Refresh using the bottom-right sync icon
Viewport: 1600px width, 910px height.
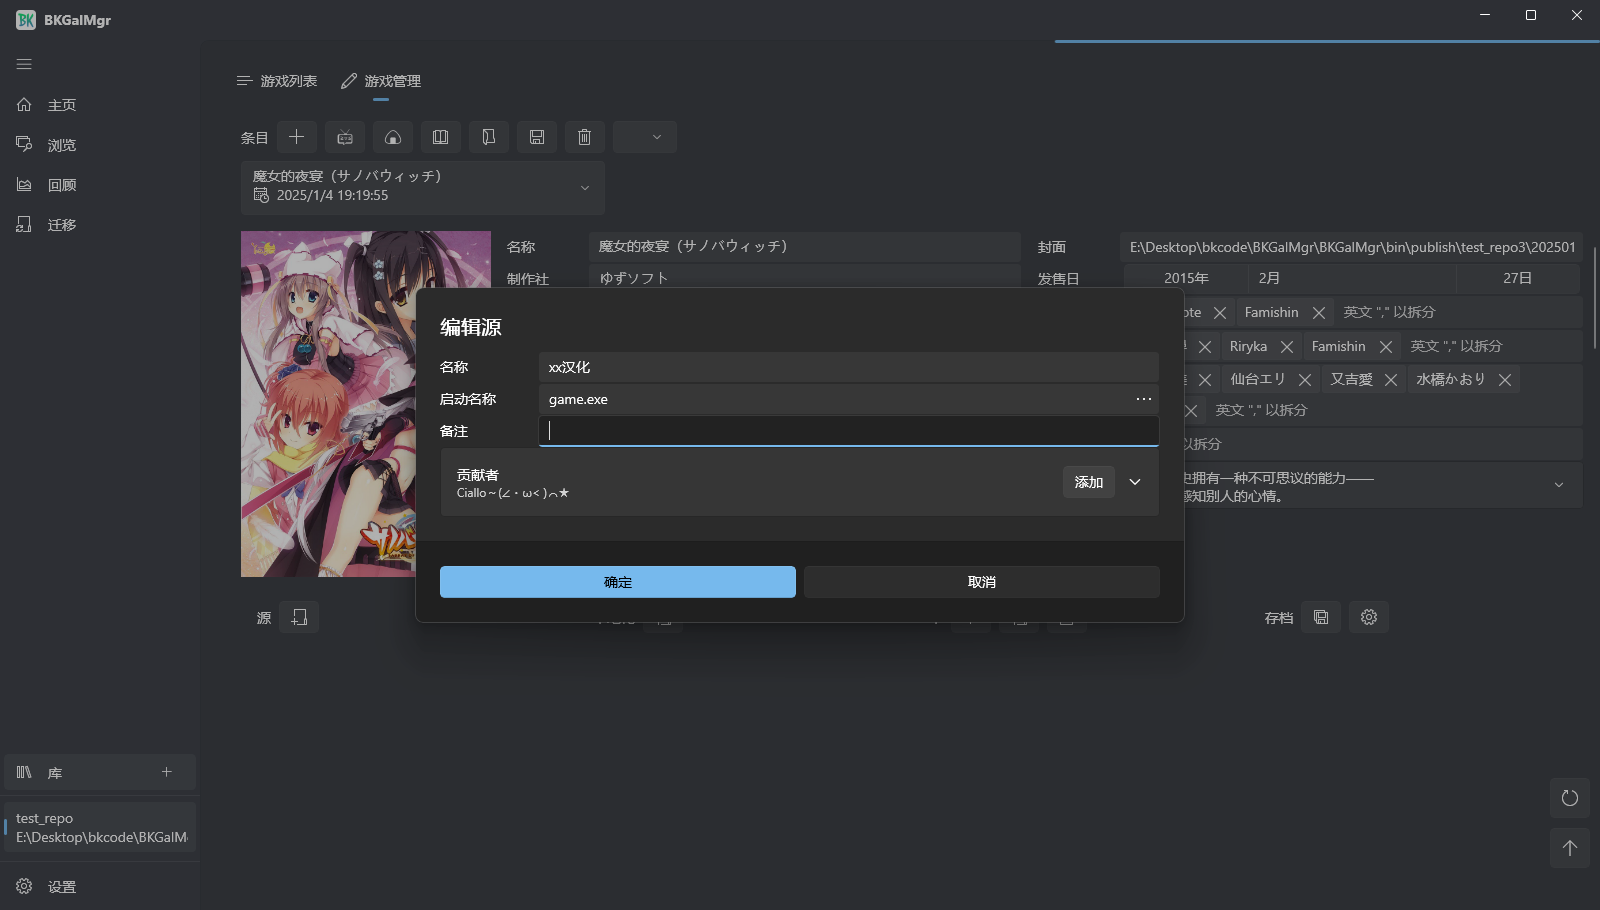pyautogui.click(x=1569, y=798)
